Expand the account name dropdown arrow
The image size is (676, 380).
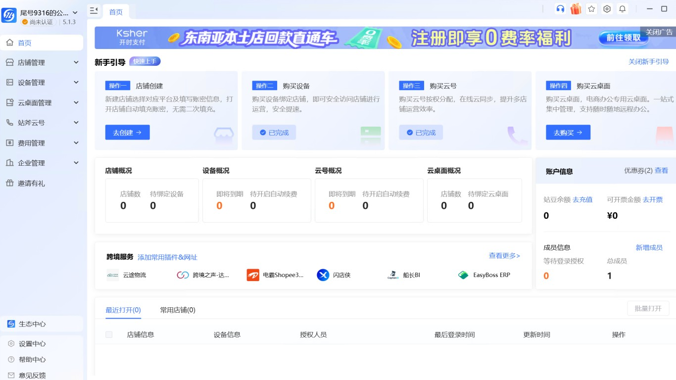click(x=75, y=13)
